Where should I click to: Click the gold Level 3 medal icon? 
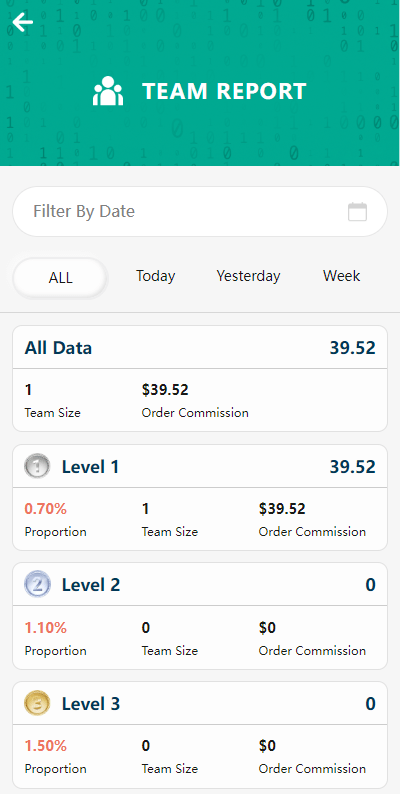tap(37, 703)
